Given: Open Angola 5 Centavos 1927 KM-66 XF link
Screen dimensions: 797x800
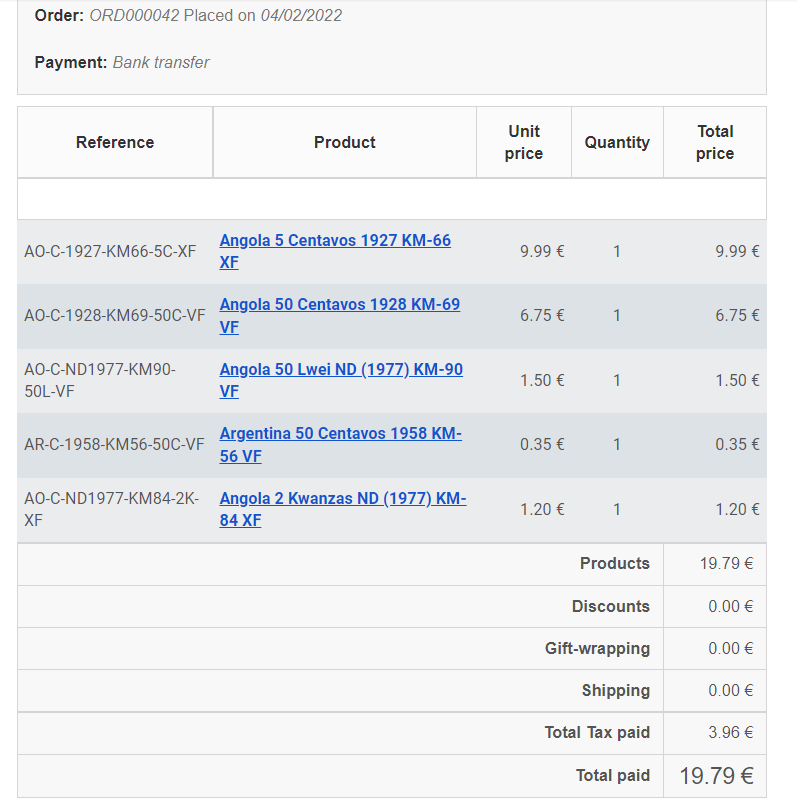Looking at the screenshot, I should (335, 251).
